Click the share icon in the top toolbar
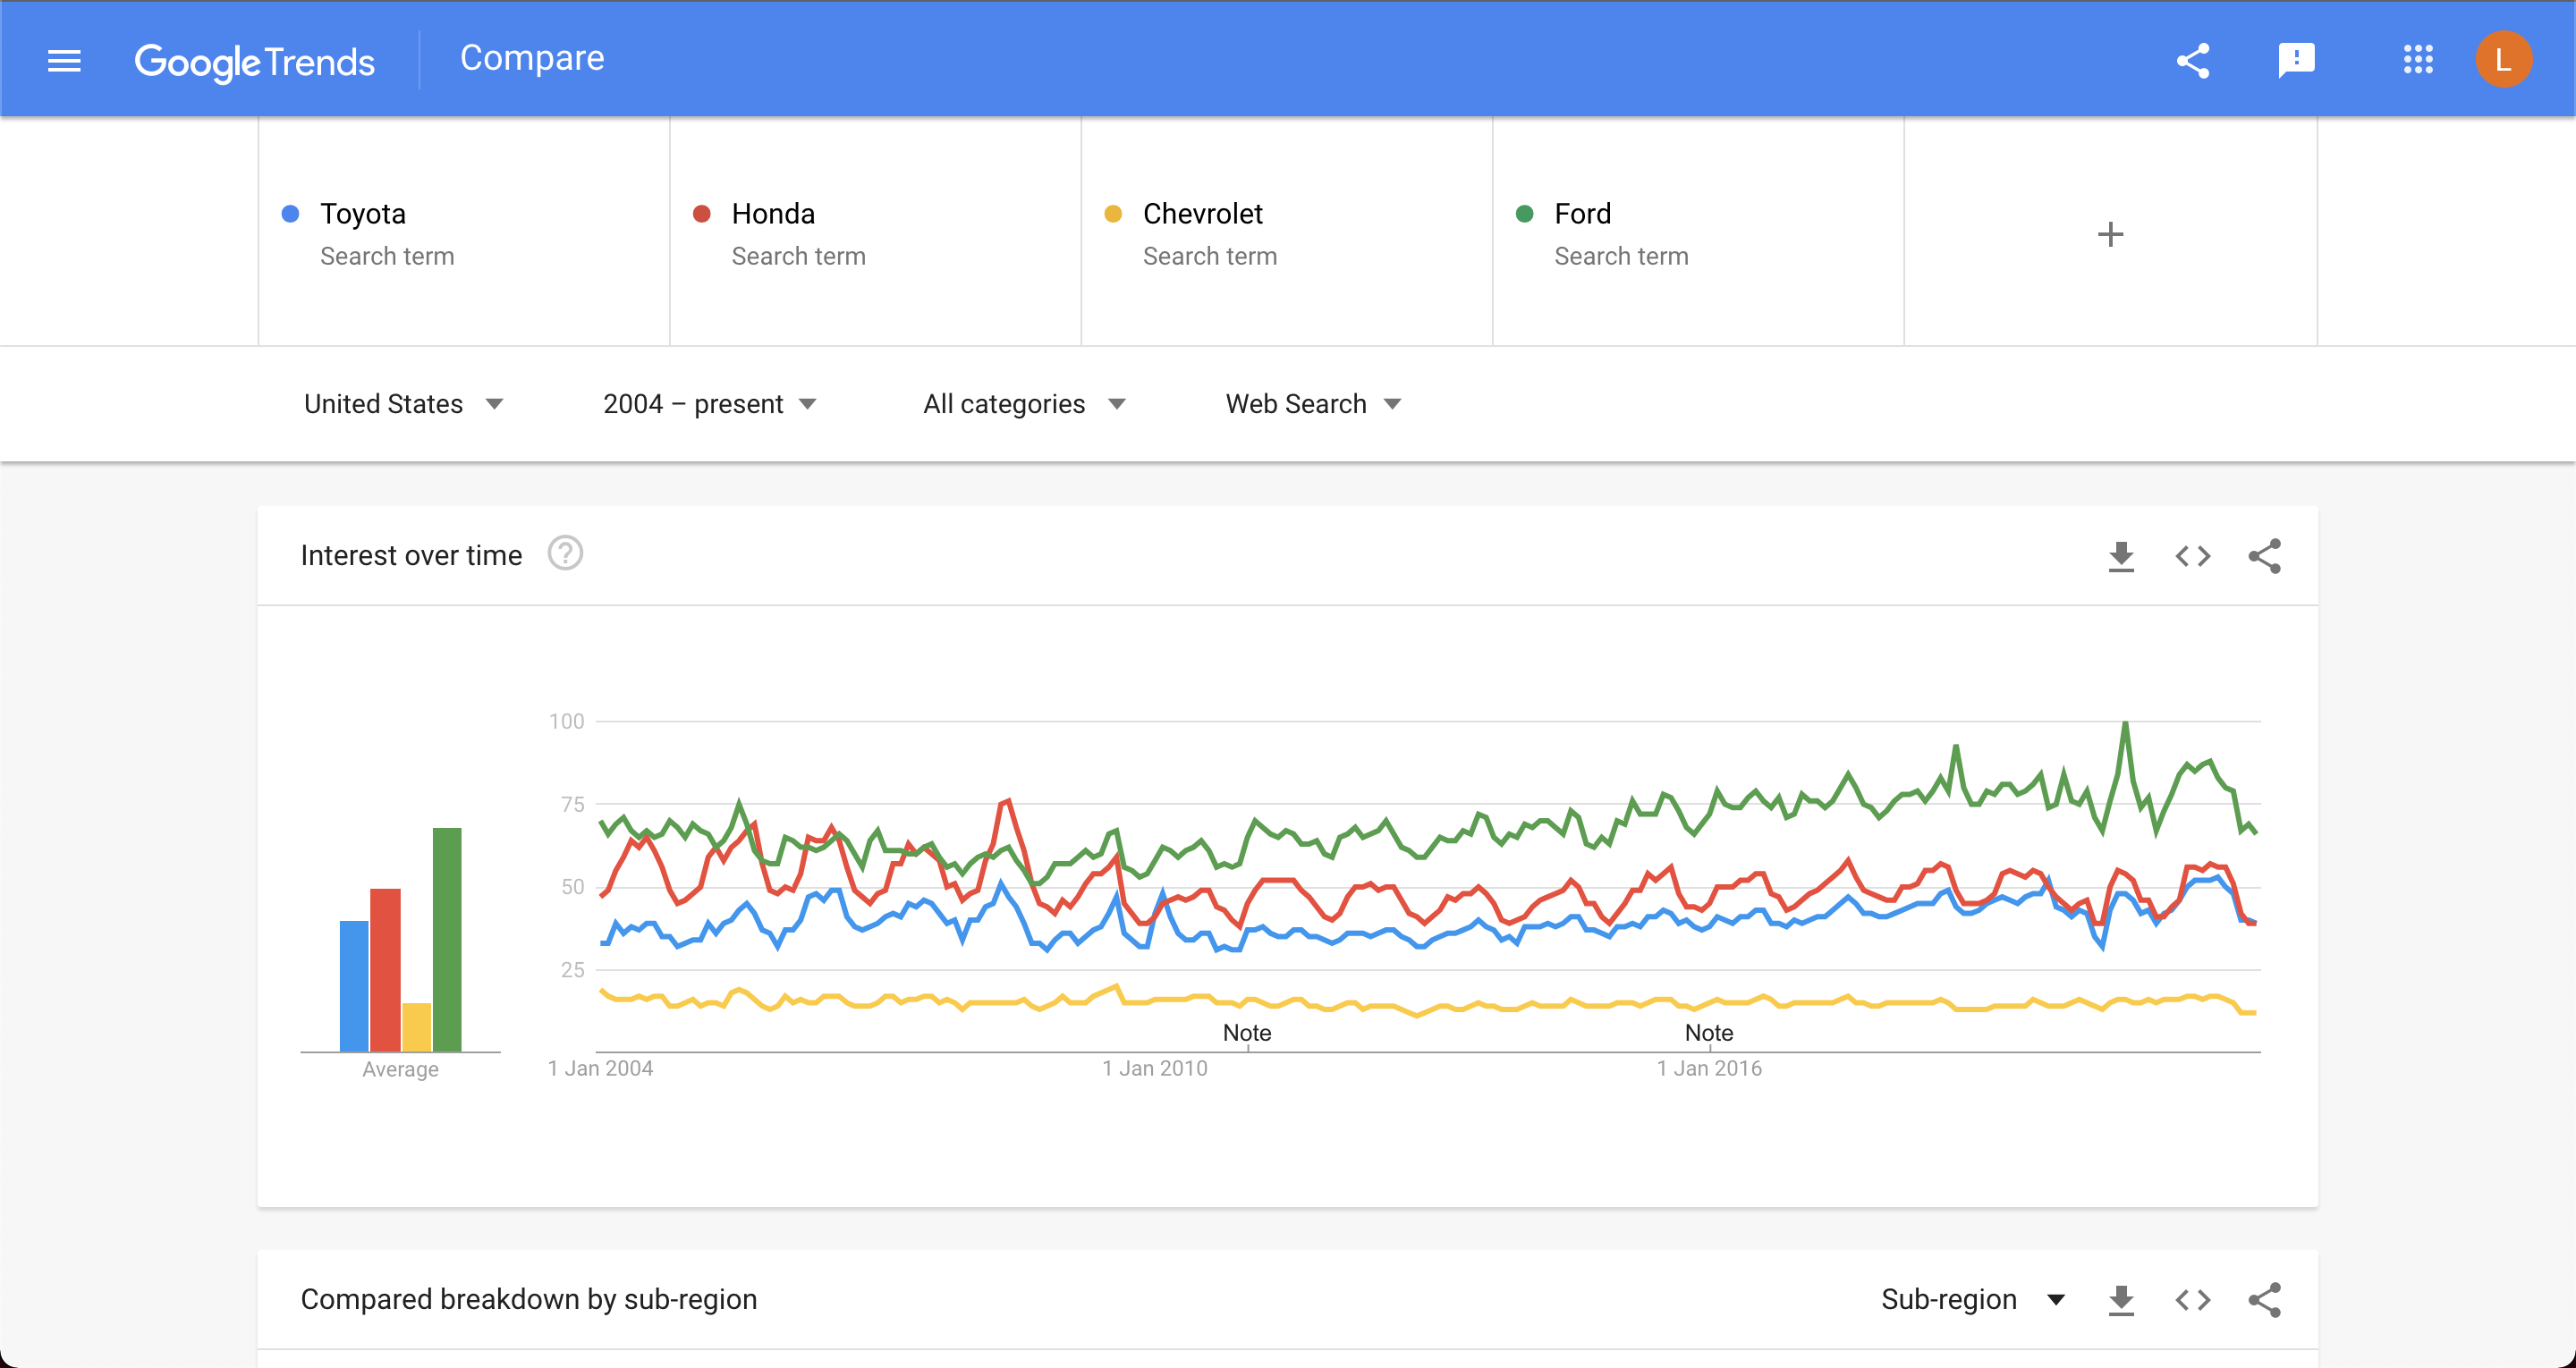The height and width of the screenshot is (1368, 2576). pyautogui.click(x=2190, y=60)
